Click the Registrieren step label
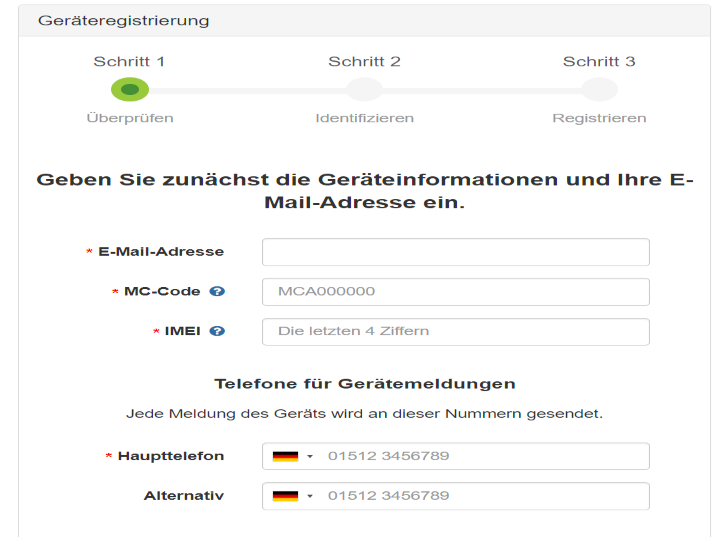 (599, 118)
